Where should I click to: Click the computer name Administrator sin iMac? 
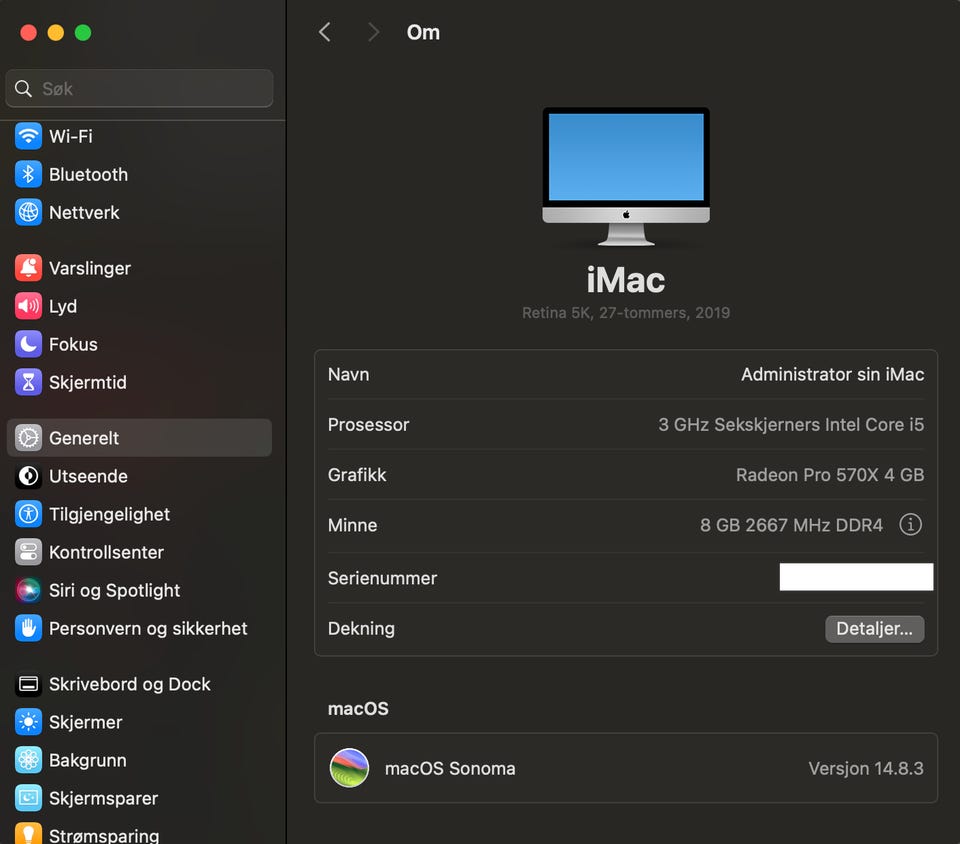[832, 375]
